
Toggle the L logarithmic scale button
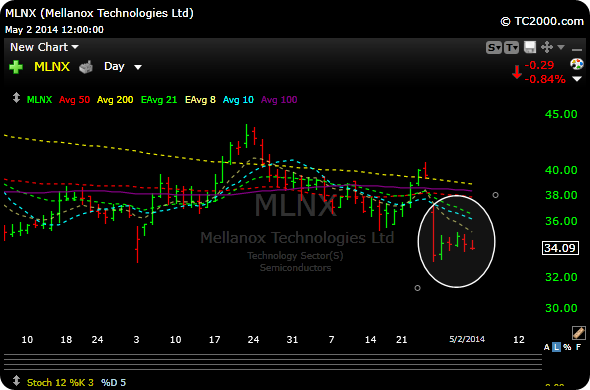coord(557,347)
